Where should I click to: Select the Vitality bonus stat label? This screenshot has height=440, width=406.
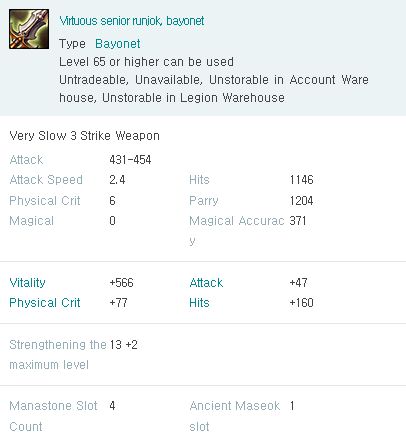click(x=27, y=283)
